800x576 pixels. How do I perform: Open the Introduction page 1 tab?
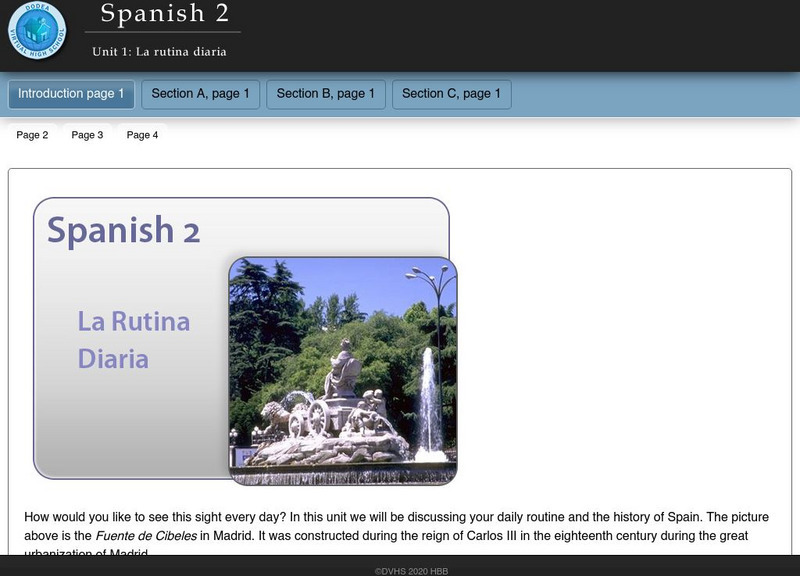[x=71, y=94]
